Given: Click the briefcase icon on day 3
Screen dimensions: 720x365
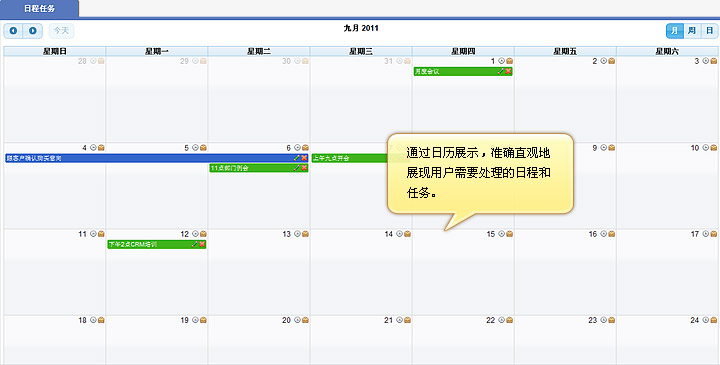Looking at the screenshot, I should 714,61.
